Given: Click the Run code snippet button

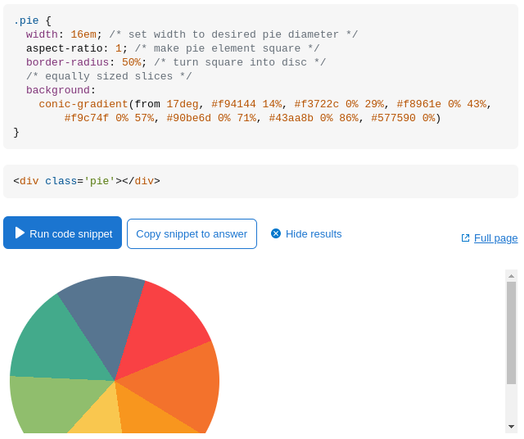Looking at the screenshot, I should coord(62,233).
